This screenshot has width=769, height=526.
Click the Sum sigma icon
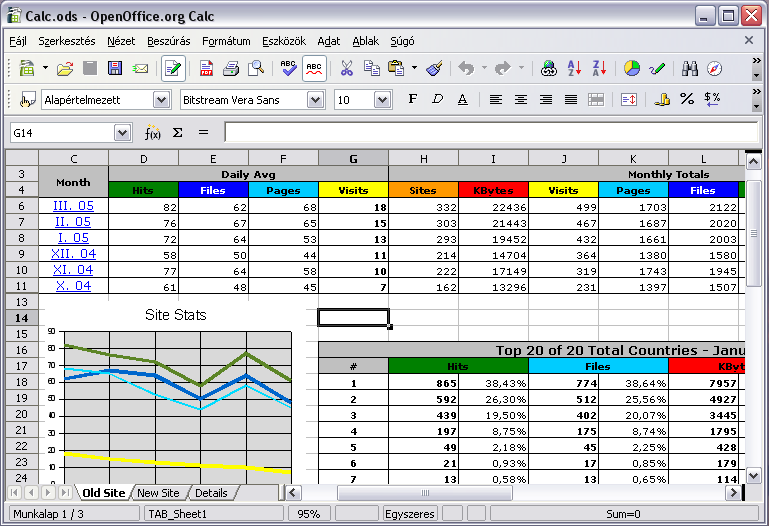coord(178,133)
